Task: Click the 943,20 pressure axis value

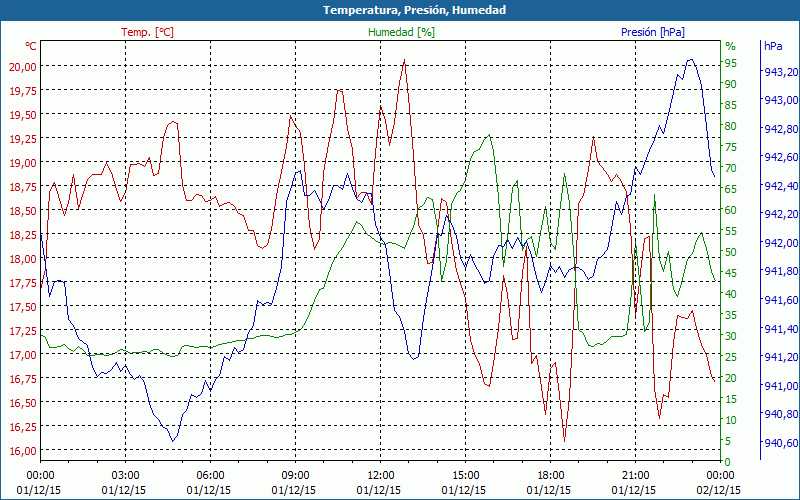Action: [x=781, y=72]
